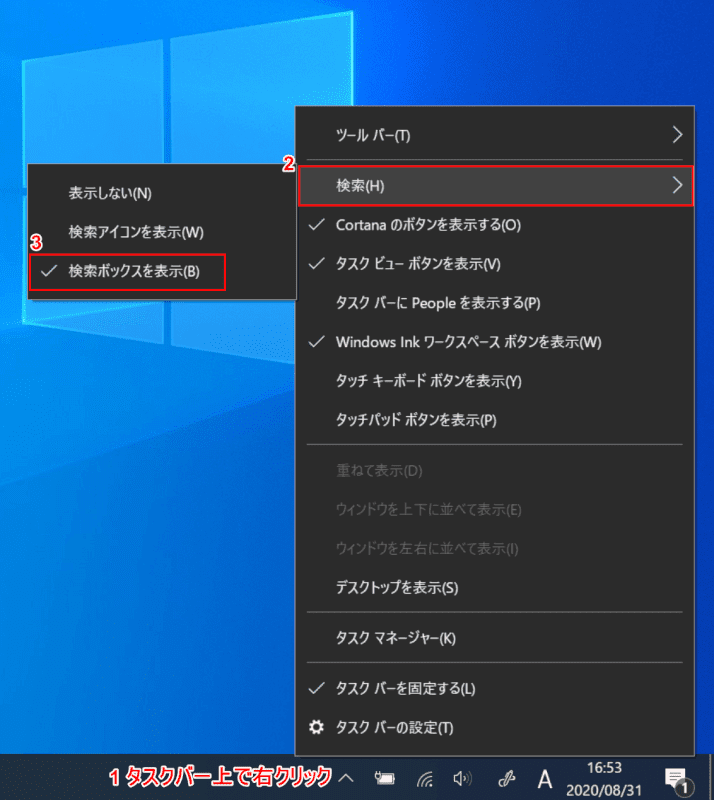Click the gear icon beside タスク バーの設定
The image size is (714, 800).
[316, 727]
